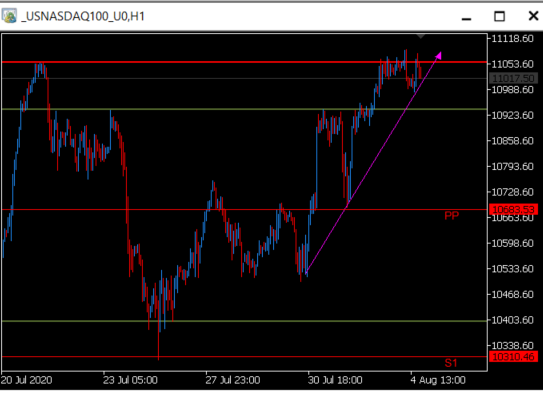This screenshot has width=543, height=394.
Task: Select the magenta trend arrow's arrowhead
Action: coord(438,56)
